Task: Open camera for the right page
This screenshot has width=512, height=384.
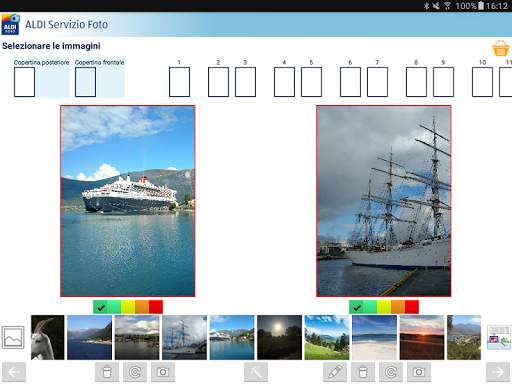Action: tap(419, 372)
